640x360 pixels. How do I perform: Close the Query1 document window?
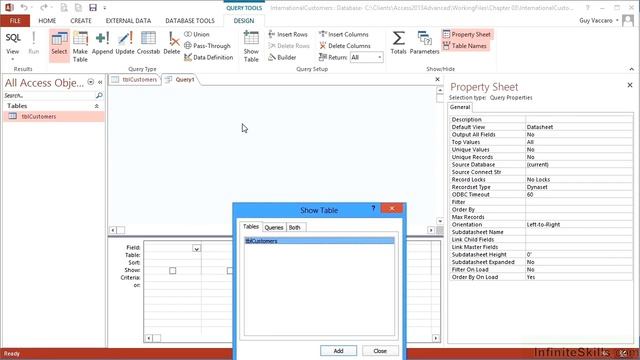[438, 79]
